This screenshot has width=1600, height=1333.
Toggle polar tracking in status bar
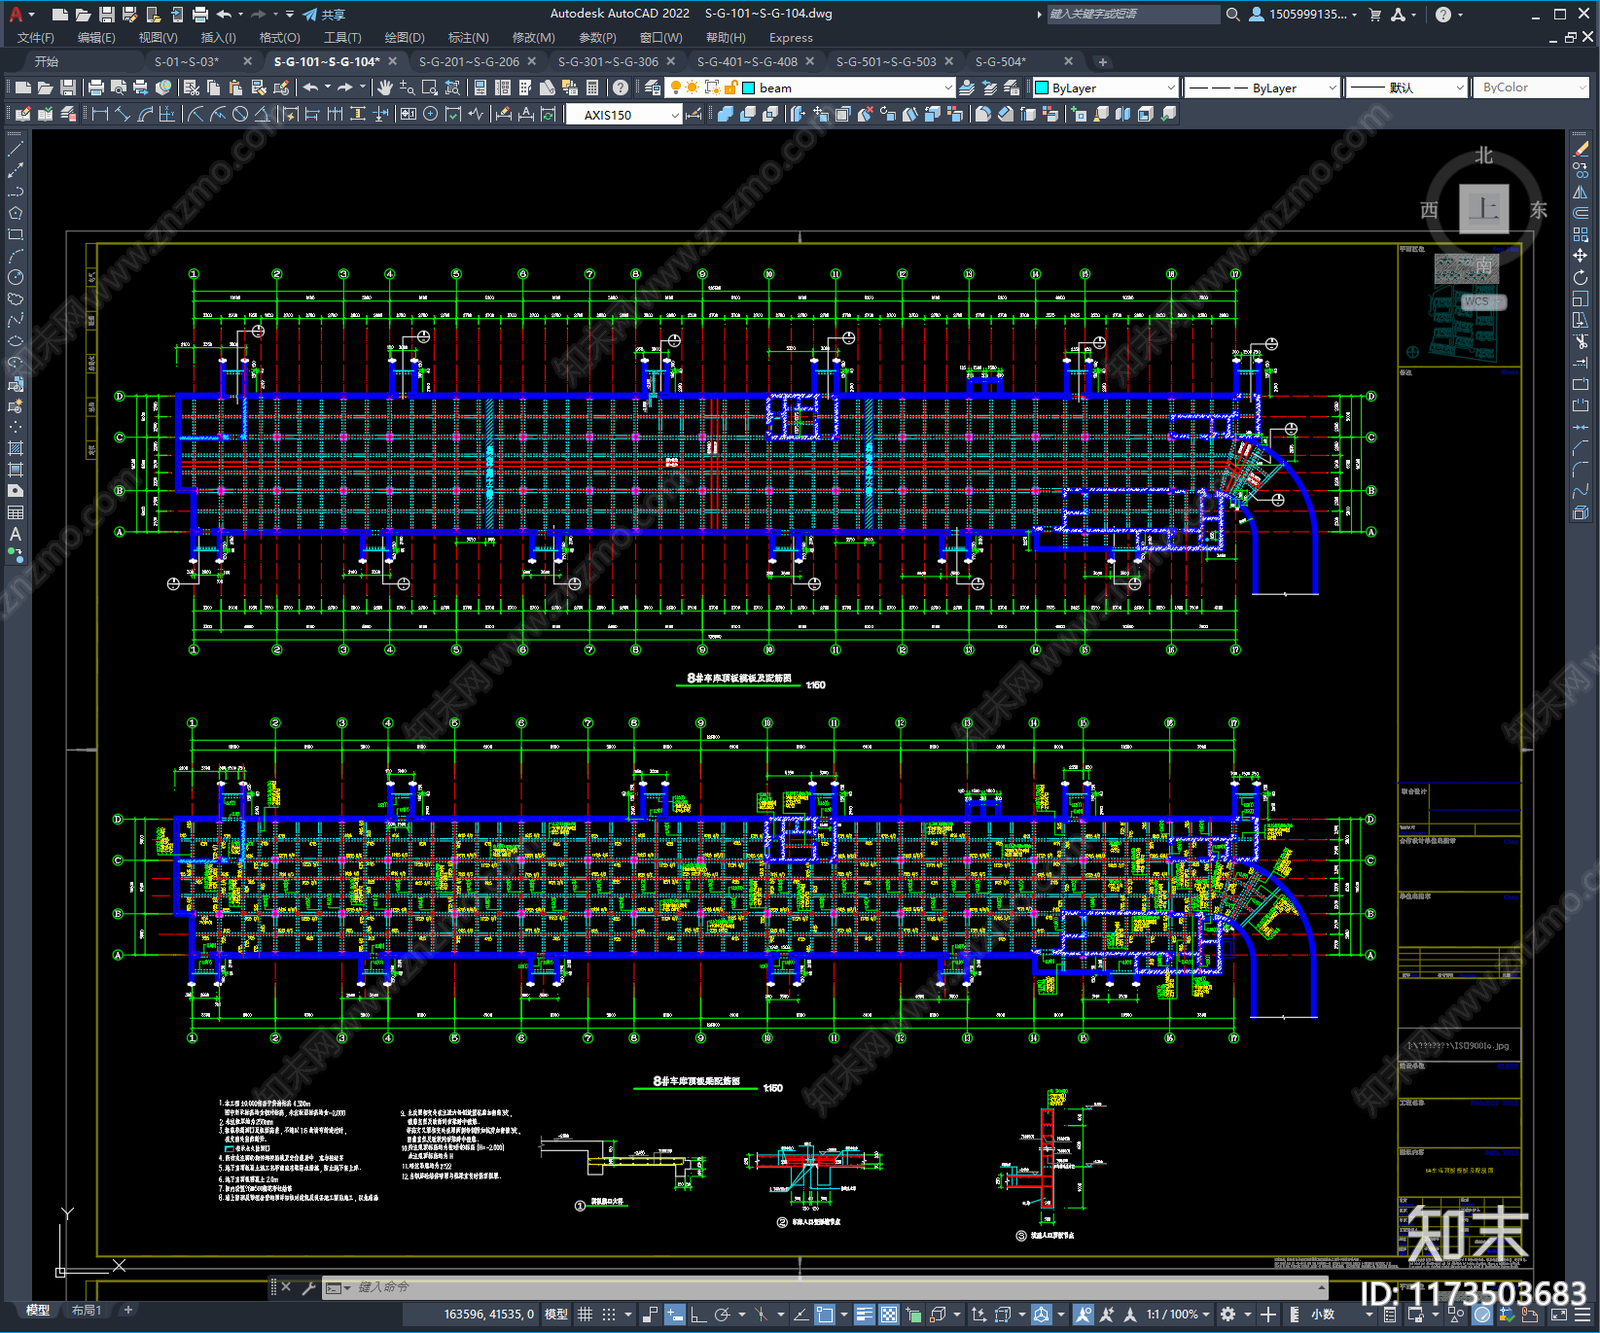coord(721,1314)
